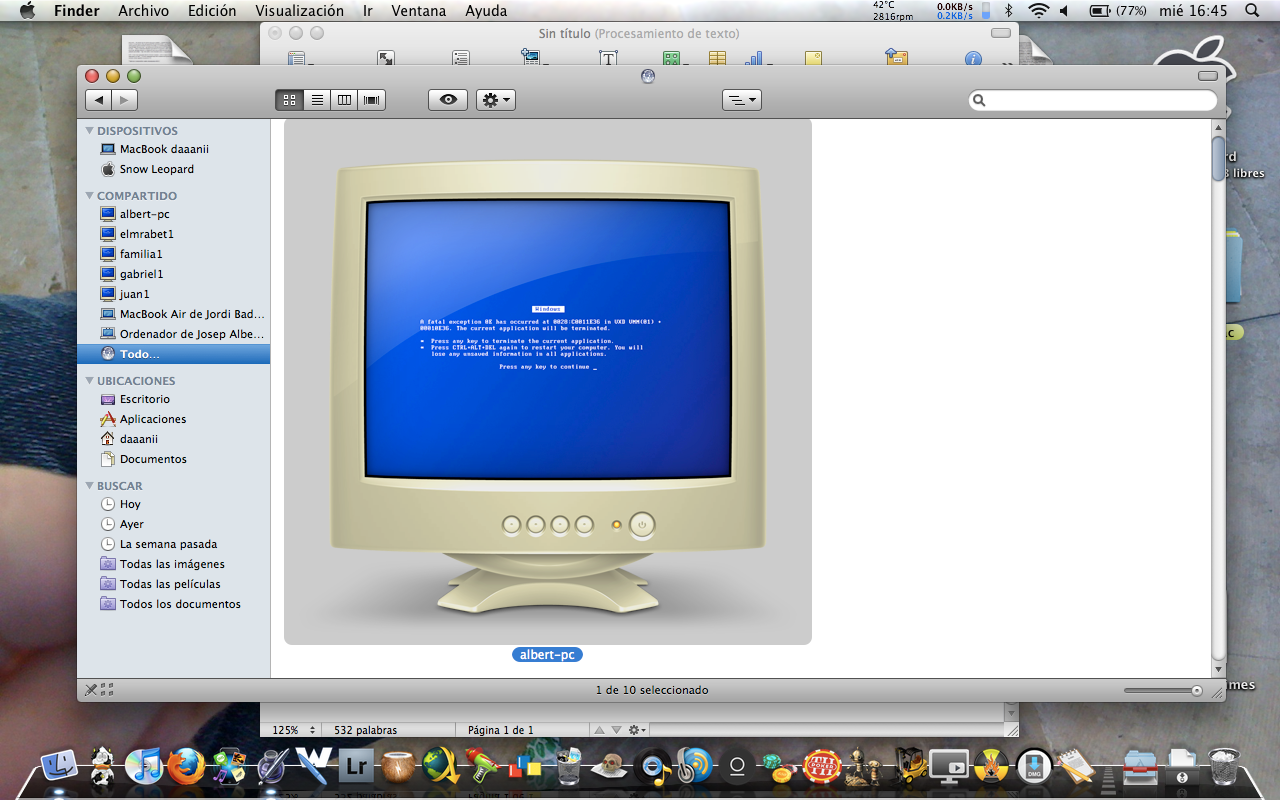Select the albert-pc blue screen monitor icon
Image resolution: width=1280 pixels, height=800 pixels.
click(547, 380)
